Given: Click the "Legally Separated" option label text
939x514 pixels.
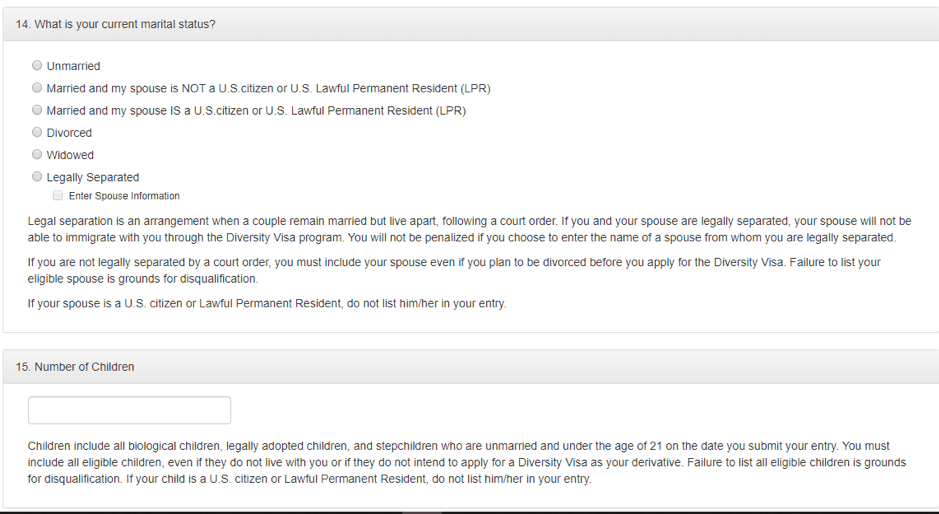Looking at the screenshot, I should (x=93, y=177).
